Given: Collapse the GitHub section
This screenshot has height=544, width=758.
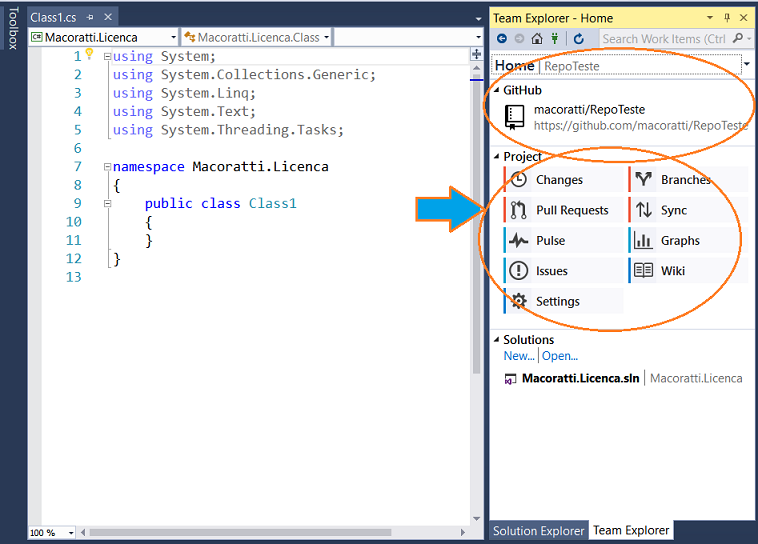Looking at the screenshot, I should (x=496, y=90).
